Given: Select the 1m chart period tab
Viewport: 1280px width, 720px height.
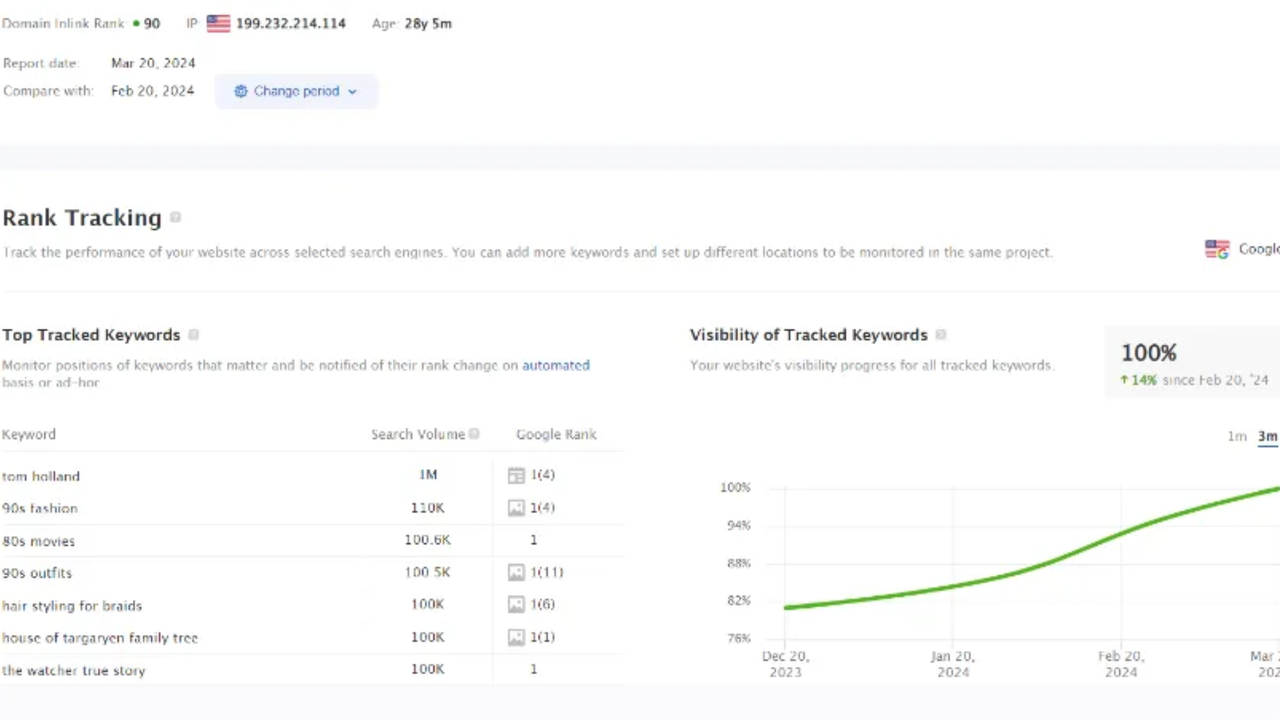Looking at the screenshot, I should click(1237, 436).
